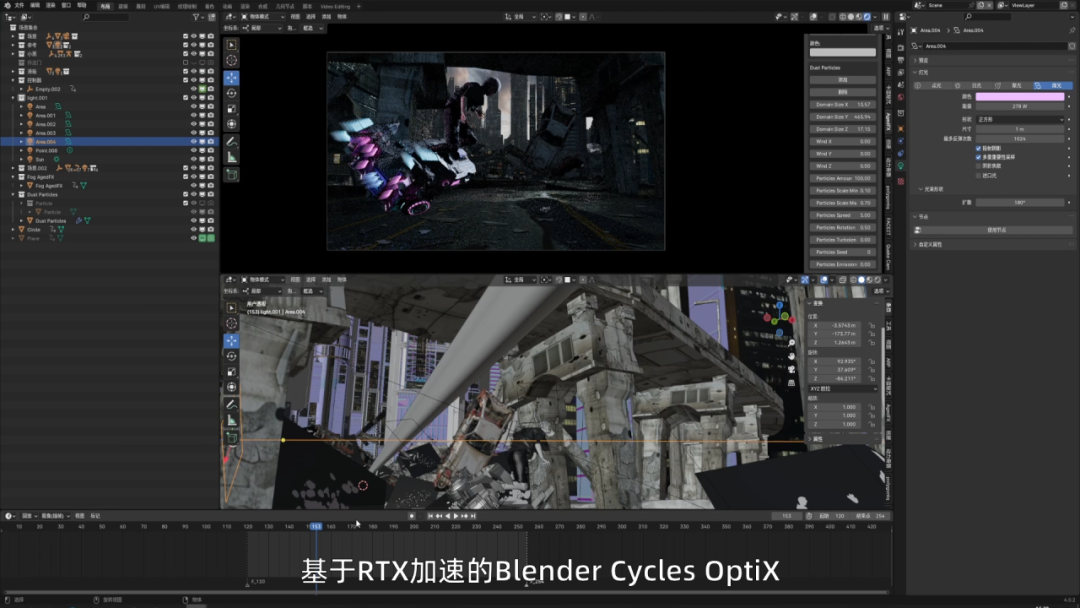Screen dimensions: 1080x608
Task: Open the Edit menu
Action: point(35,6)
